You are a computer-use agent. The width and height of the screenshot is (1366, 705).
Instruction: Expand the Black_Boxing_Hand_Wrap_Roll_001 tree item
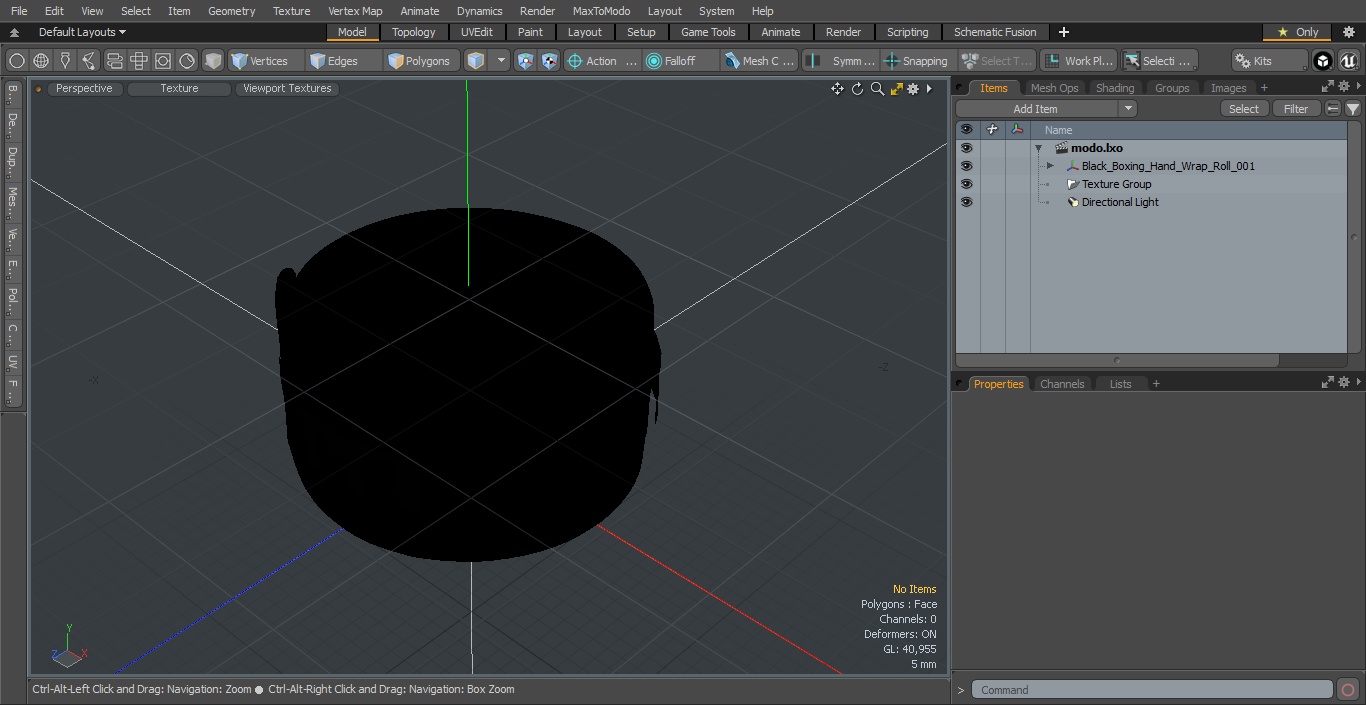1050,166
